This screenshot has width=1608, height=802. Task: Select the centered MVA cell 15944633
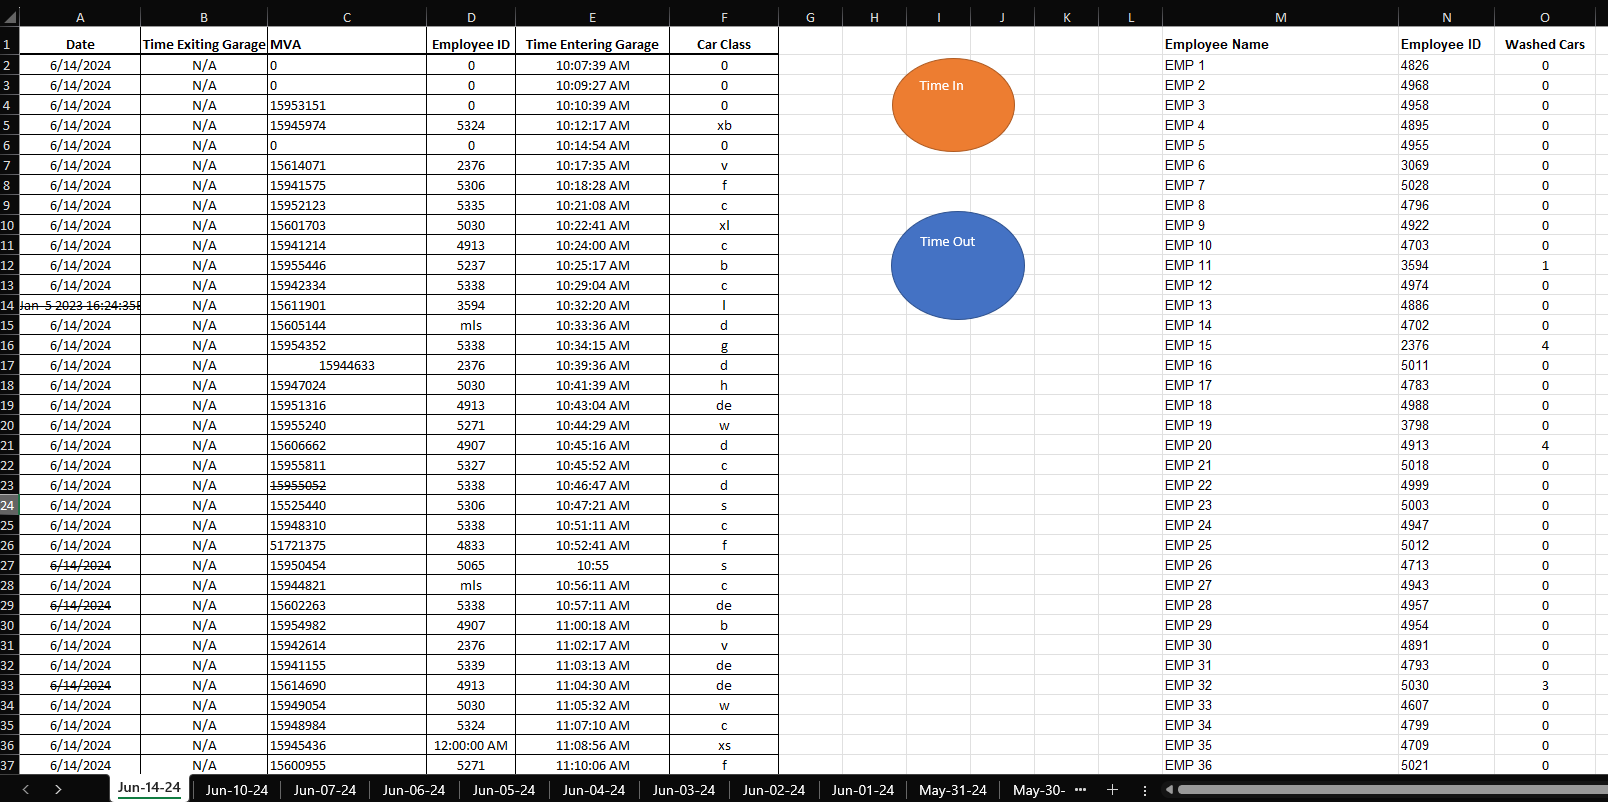click(x=347, y=365)
